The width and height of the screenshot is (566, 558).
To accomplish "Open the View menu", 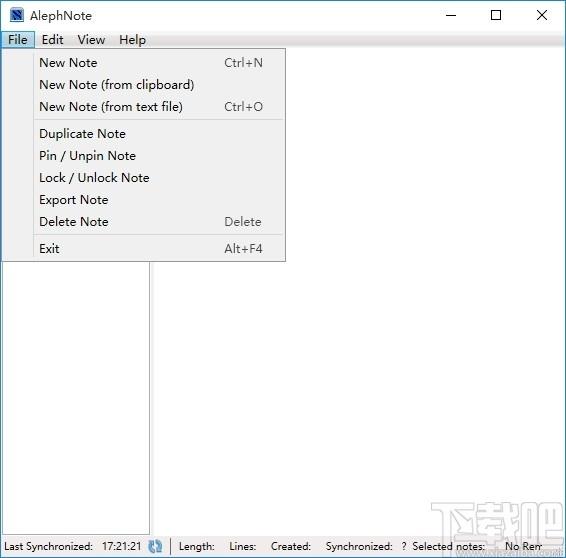I will click(x=91, y=39).
